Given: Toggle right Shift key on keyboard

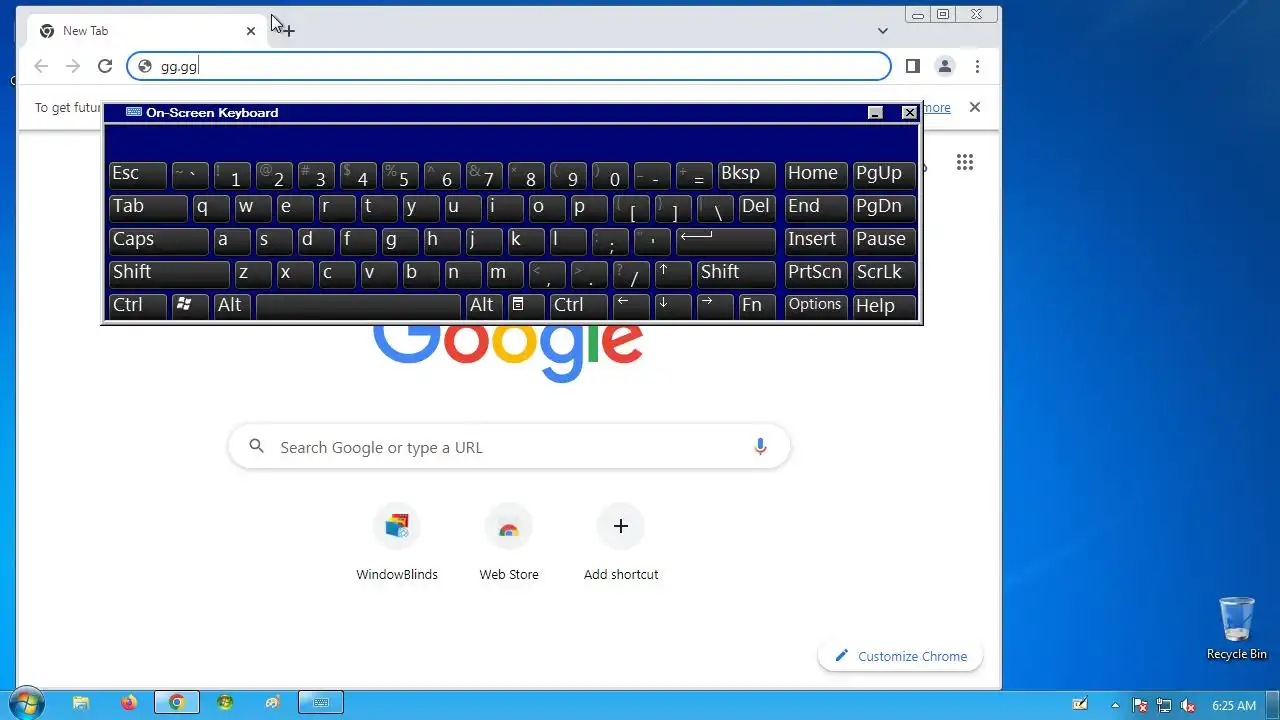Looking at the screenshot, I should pyautogui.click(x=736, y=274).
